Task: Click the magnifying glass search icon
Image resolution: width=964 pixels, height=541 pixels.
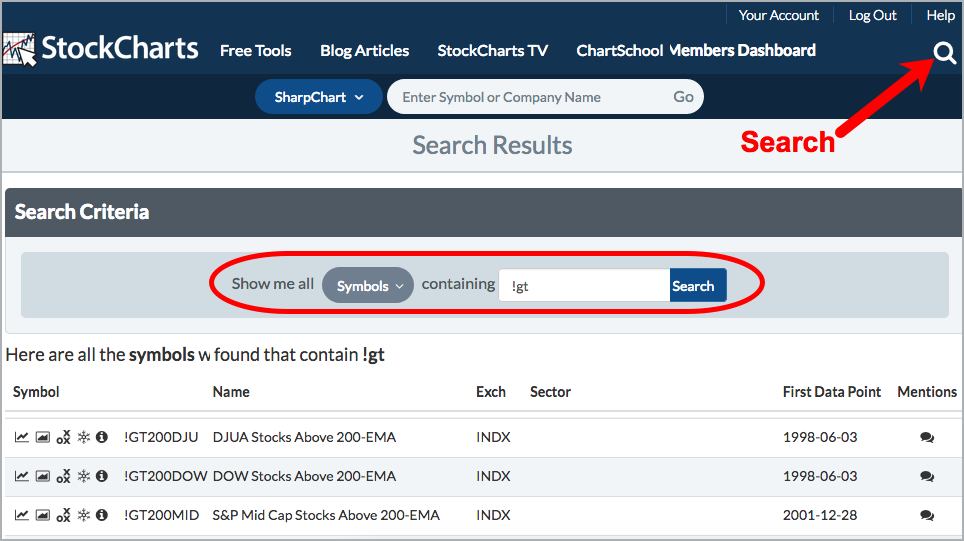Action: point(943,53)
